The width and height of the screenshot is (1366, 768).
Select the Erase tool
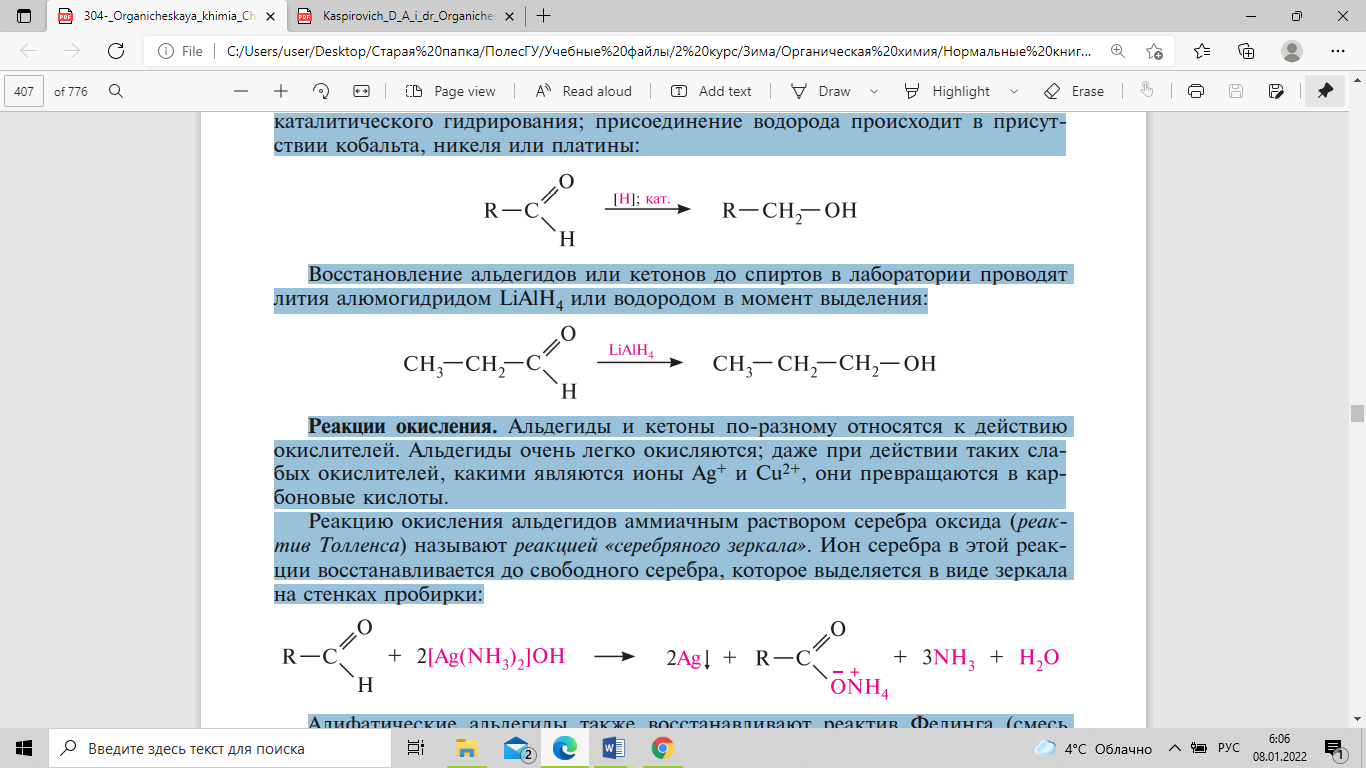tap(1074, 91)
